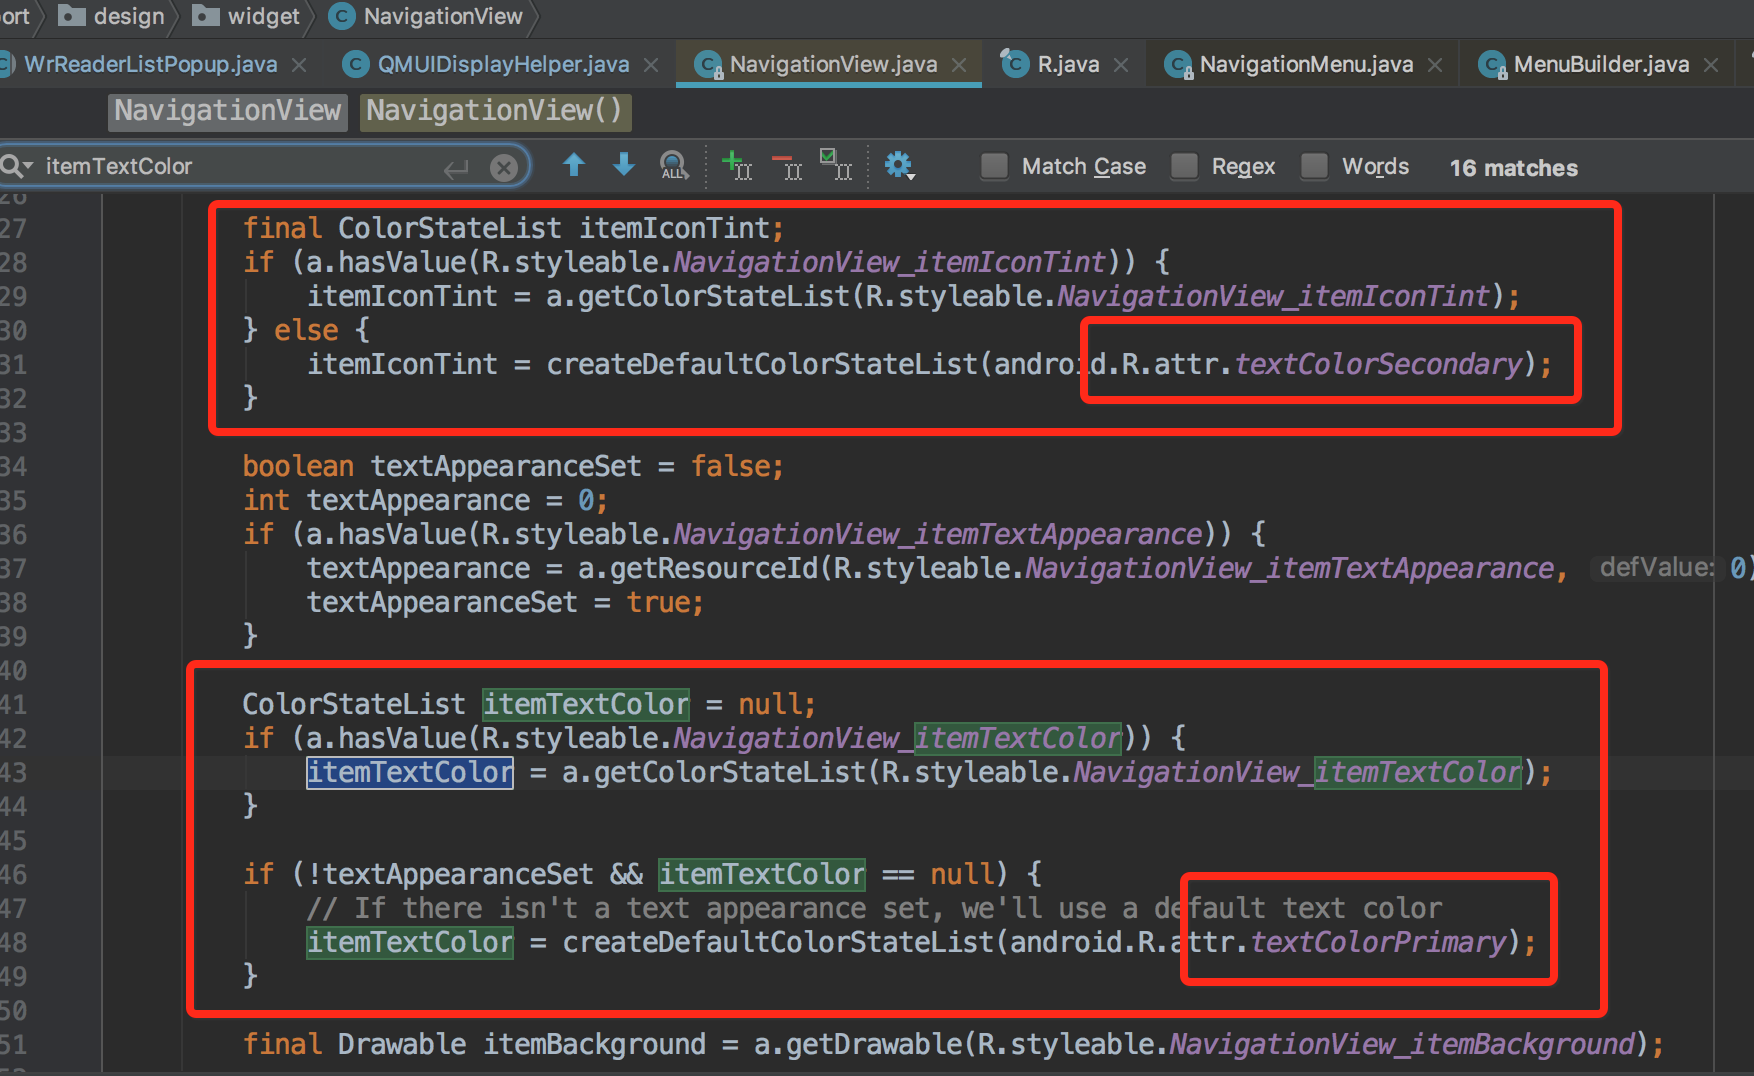Select all occurrences via checkmark icon
Viewport: 1754px width, 1076px height.
837,165
